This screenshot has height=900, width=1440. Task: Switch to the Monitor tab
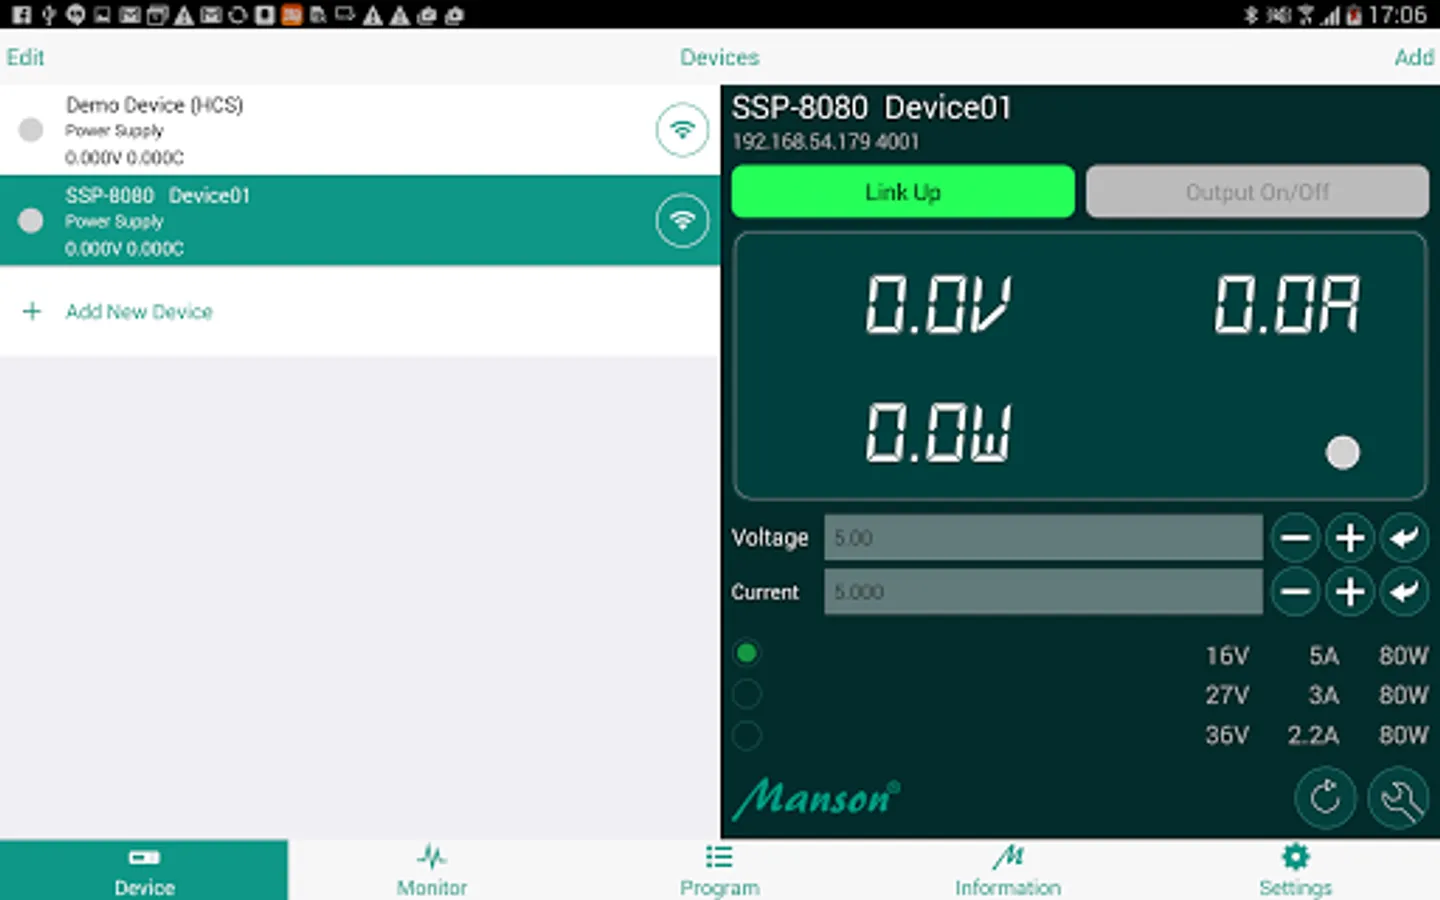432,870
